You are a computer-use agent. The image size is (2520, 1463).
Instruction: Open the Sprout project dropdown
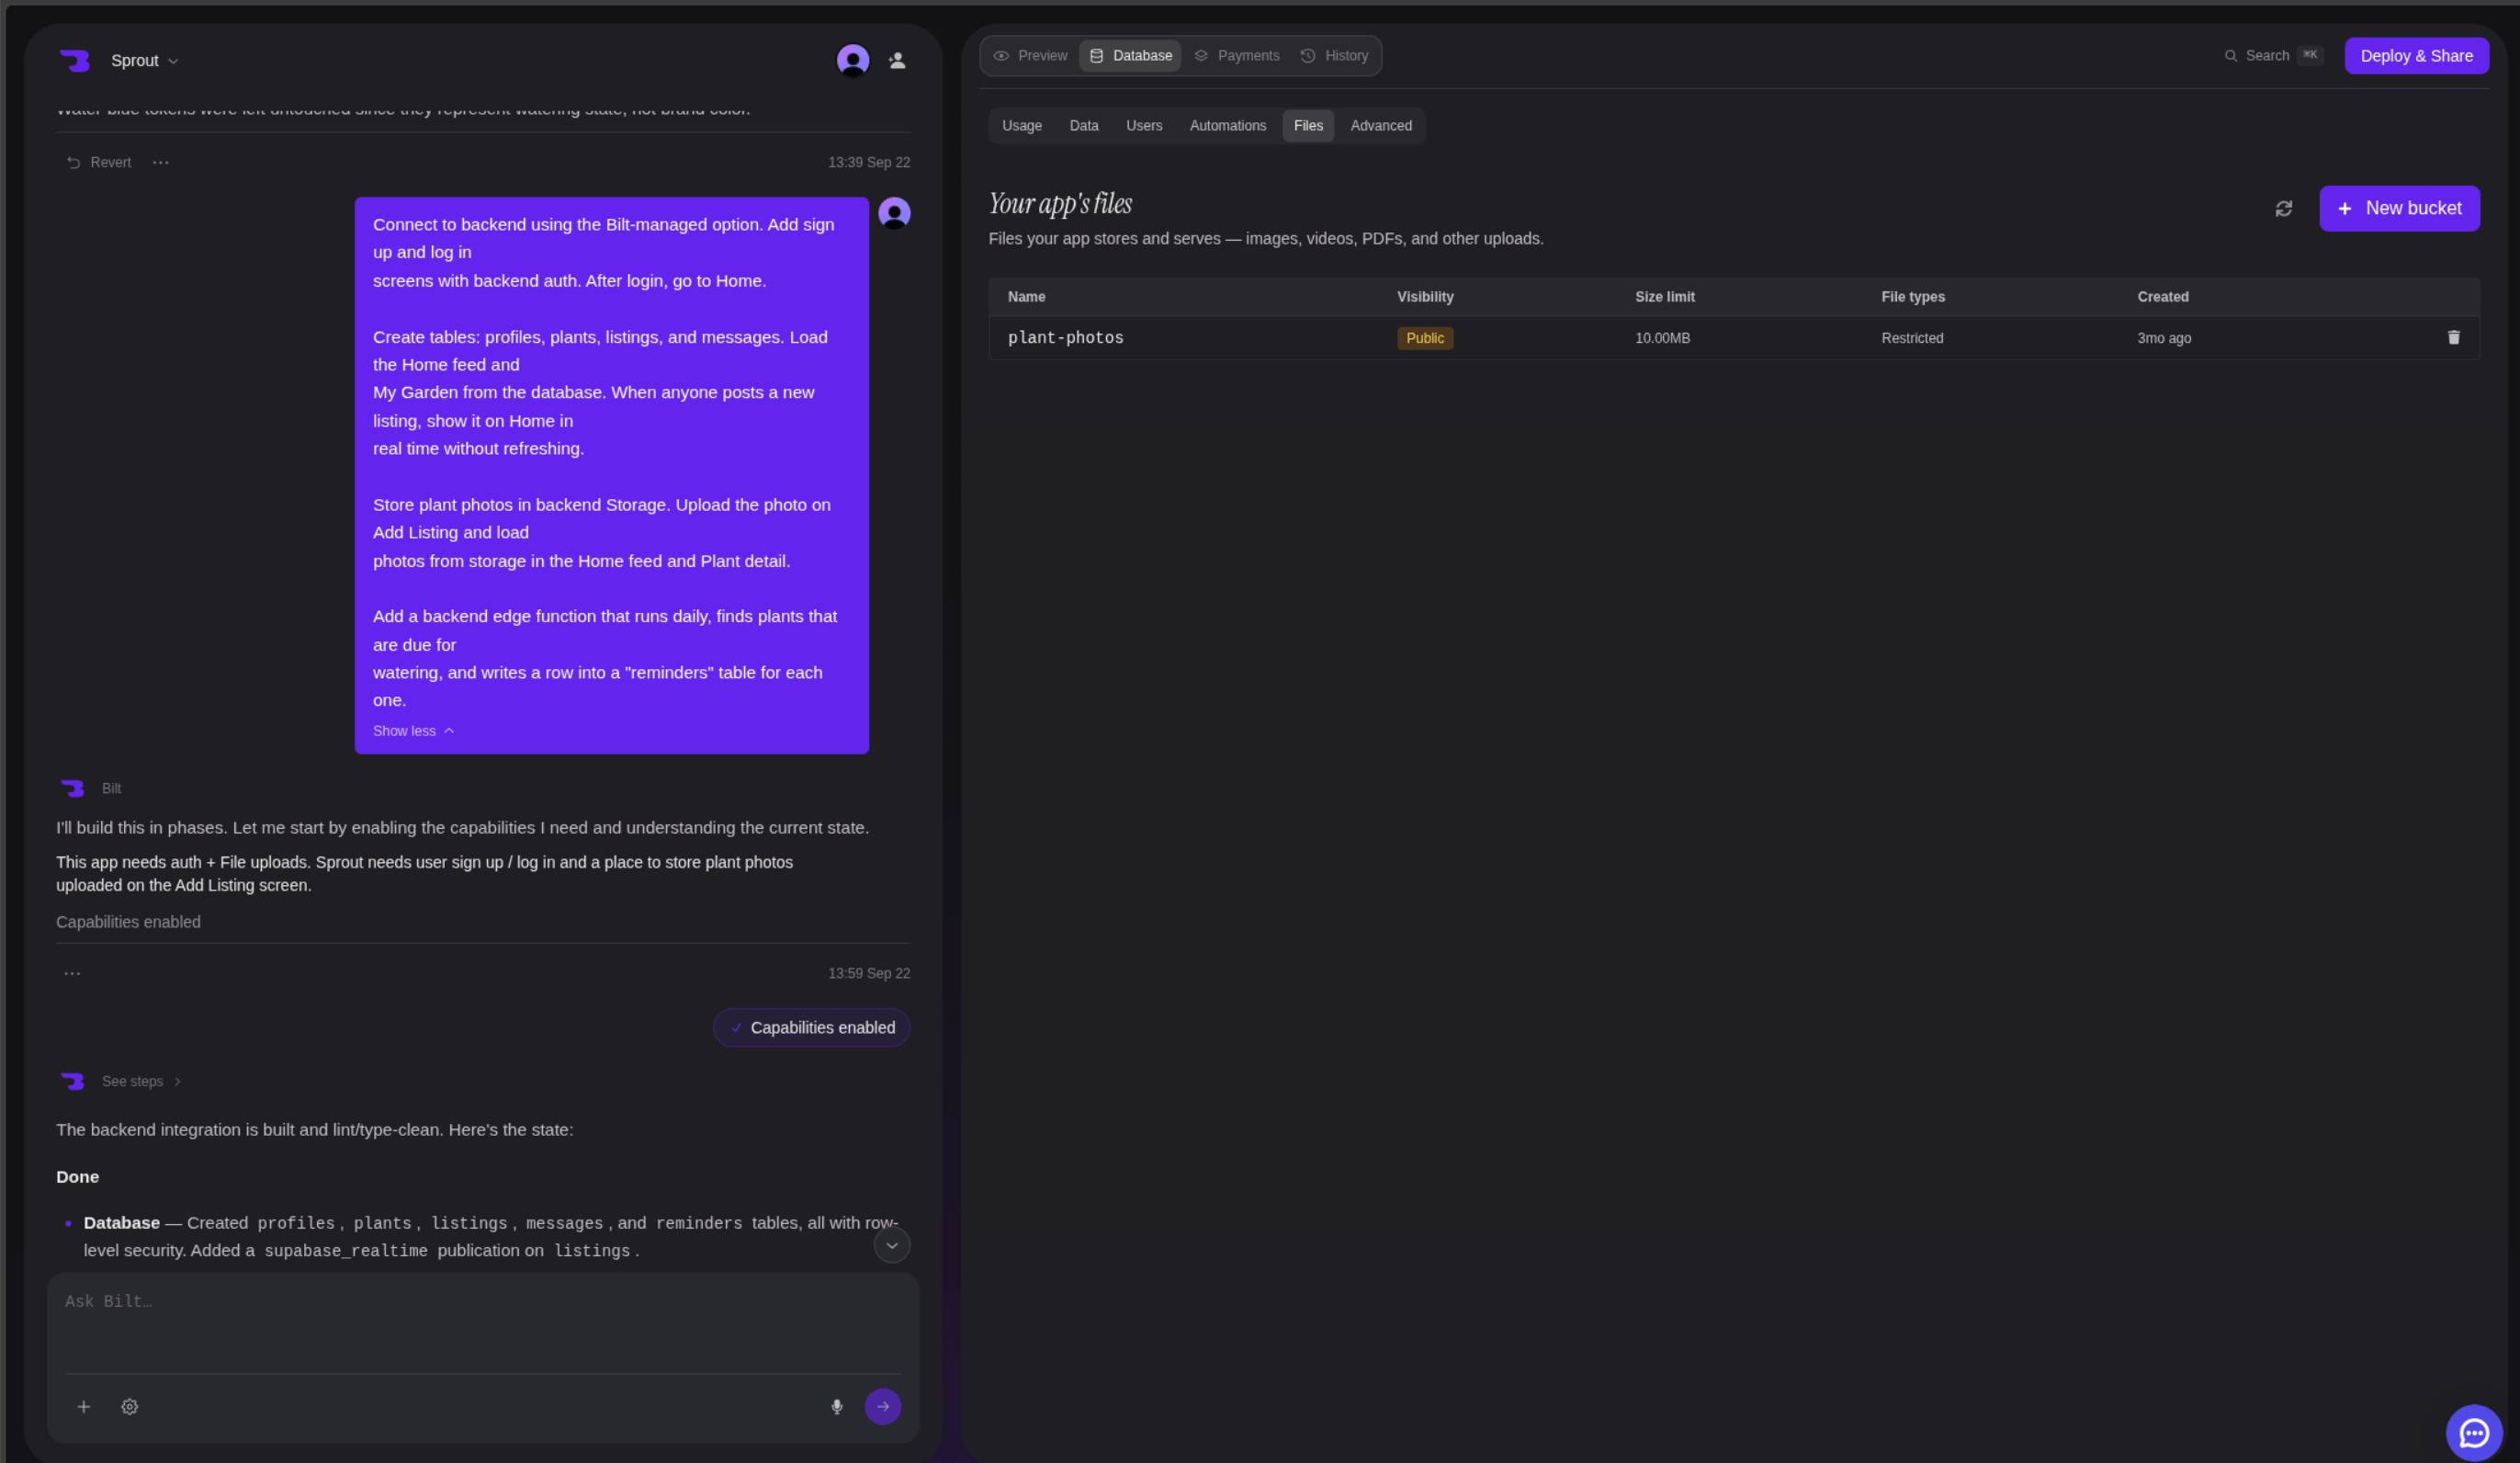click(x=145, y=61)
